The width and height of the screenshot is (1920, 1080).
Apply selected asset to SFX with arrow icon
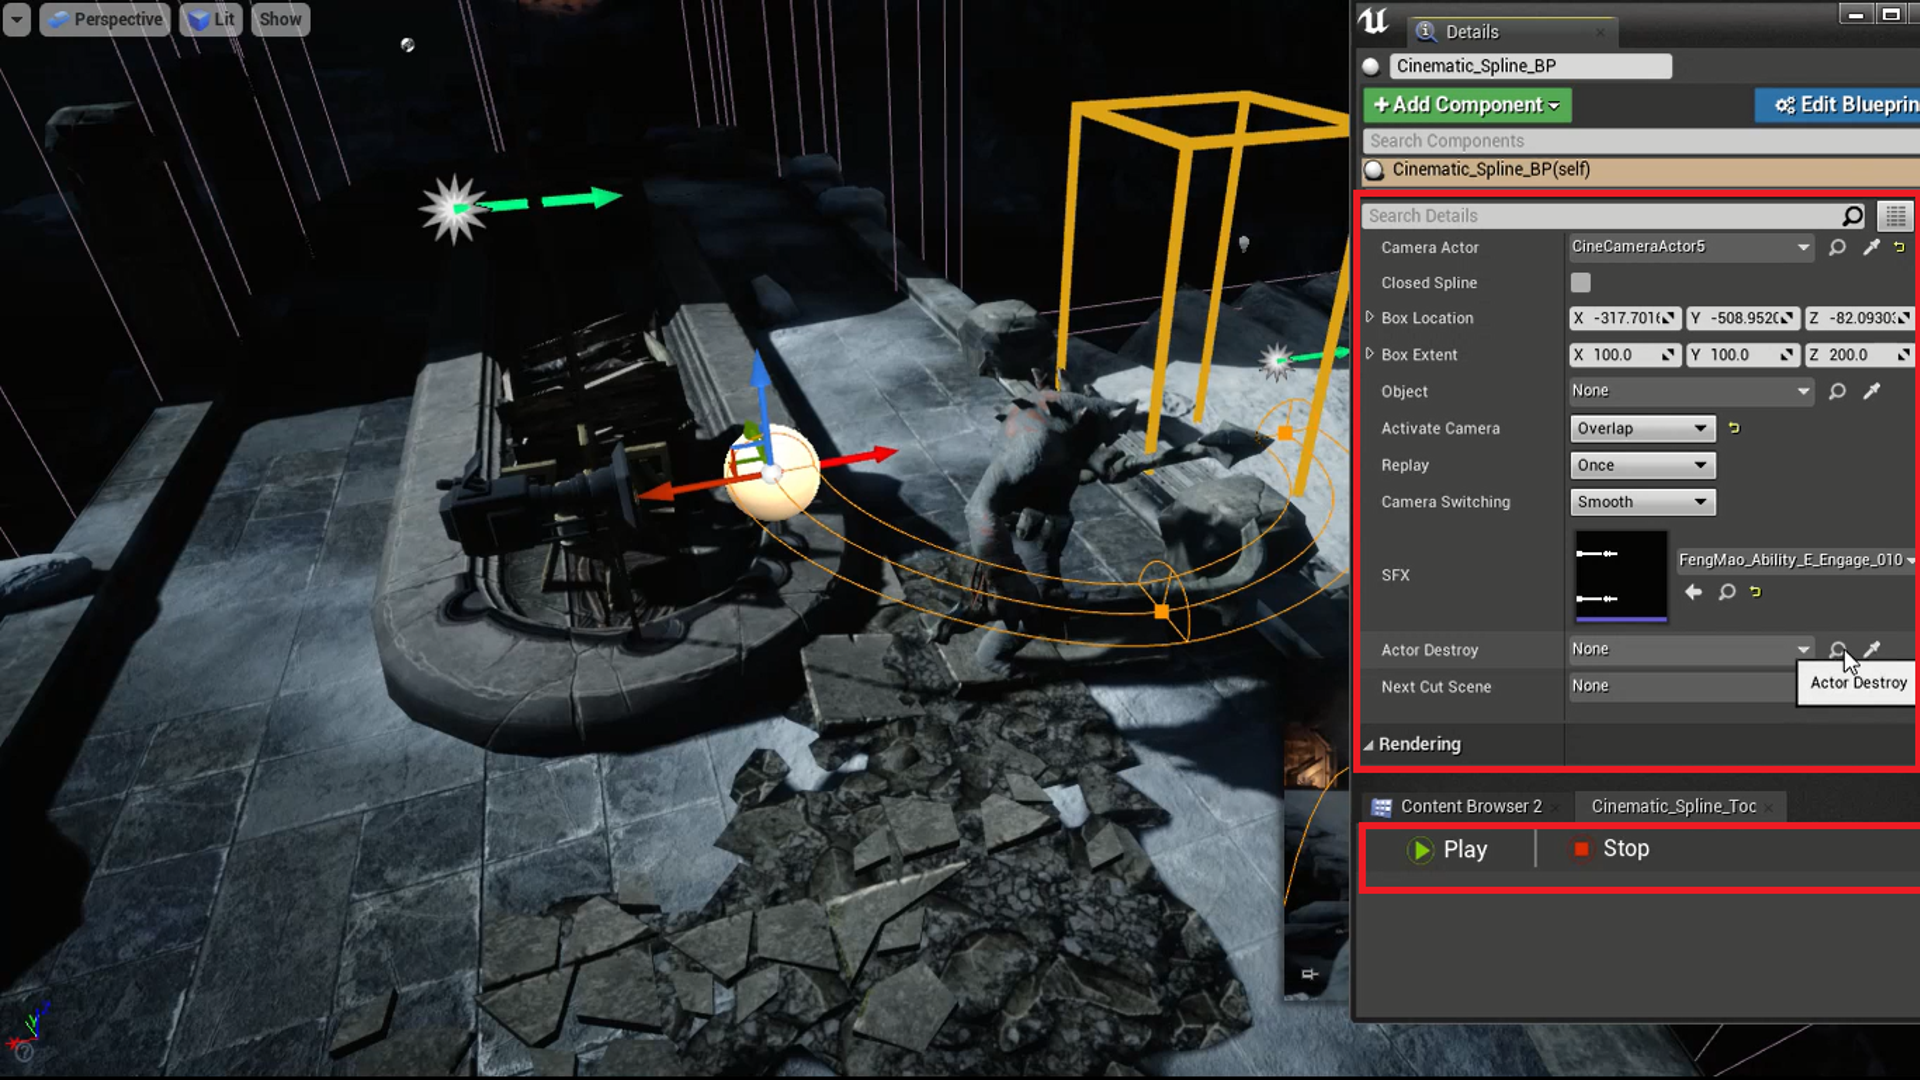click(1693, 592)
